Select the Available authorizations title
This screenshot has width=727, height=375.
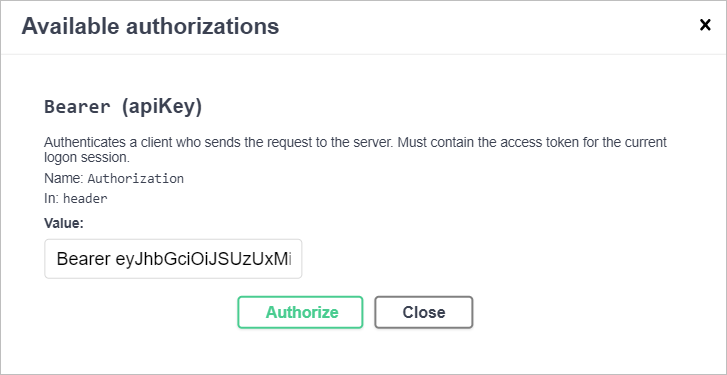150,26
